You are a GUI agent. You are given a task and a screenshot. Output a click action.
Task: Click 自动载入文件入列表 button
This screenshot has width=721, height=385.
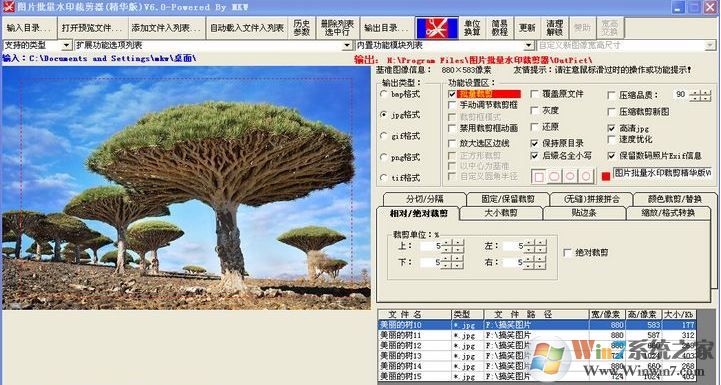[x=246, y=28]
